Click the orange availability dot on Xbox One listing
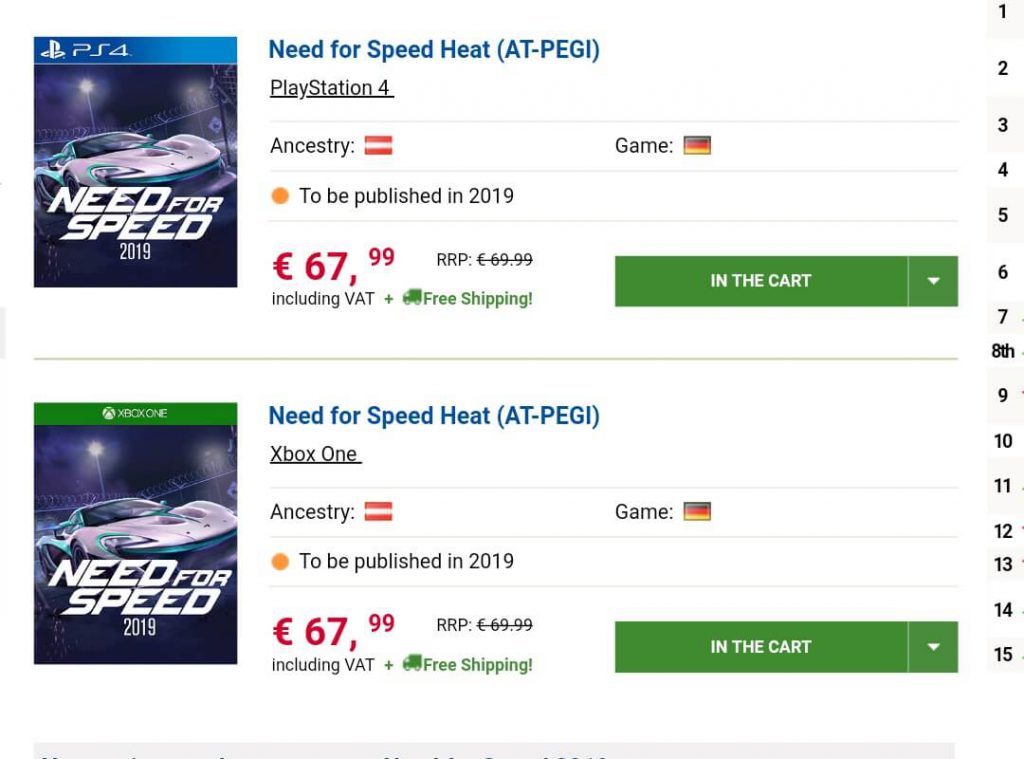The width and height of the screenshot is (1024, 759). 281,561
